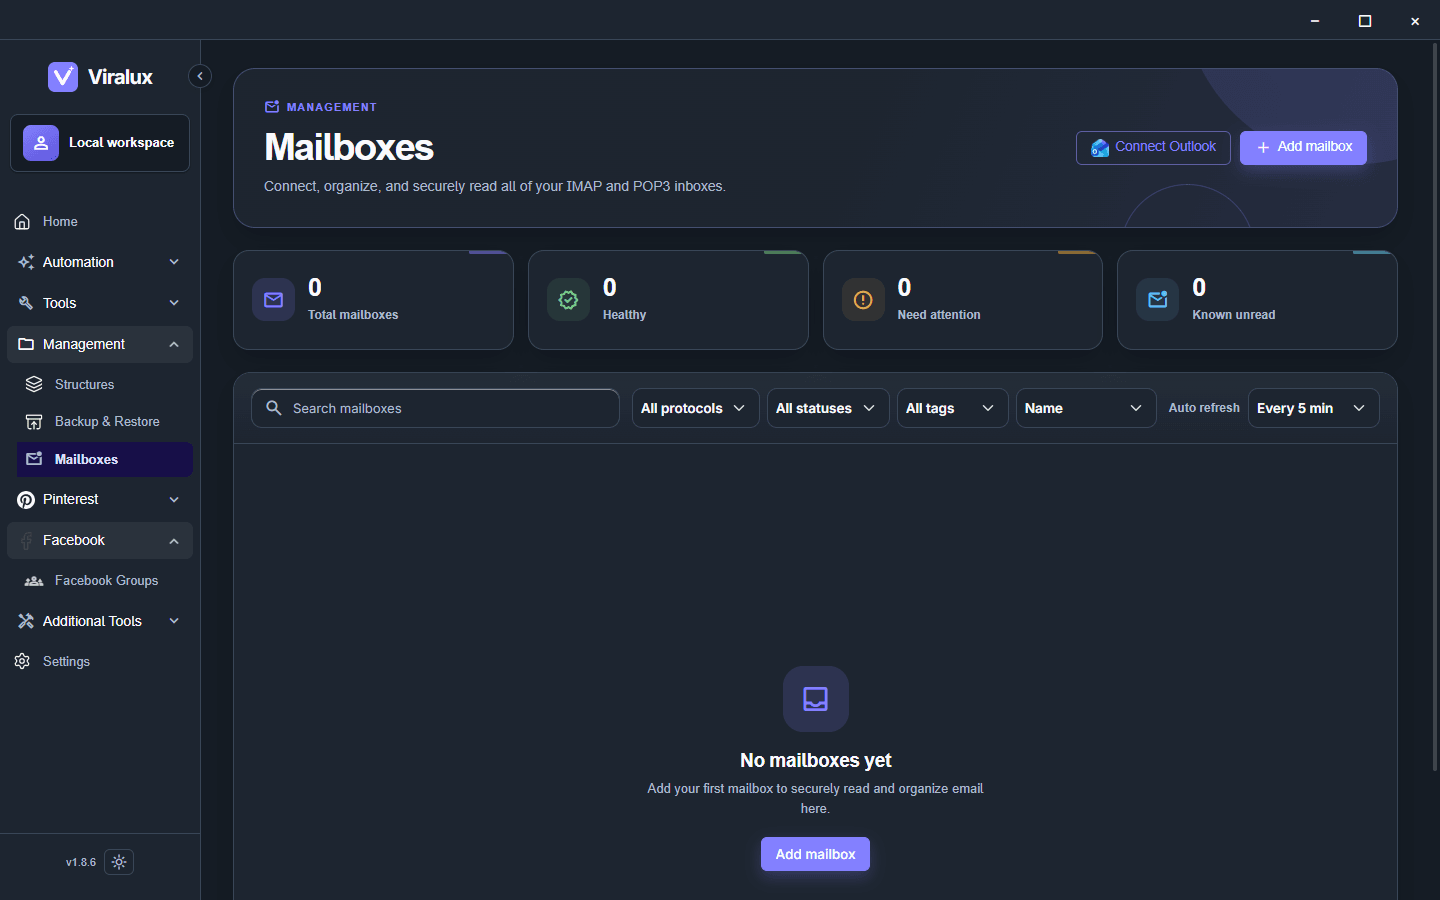Click the Connect Outlook button
Image resolution: width=1440 pixels, height=900 pixels.
[x=1153, y=148]
